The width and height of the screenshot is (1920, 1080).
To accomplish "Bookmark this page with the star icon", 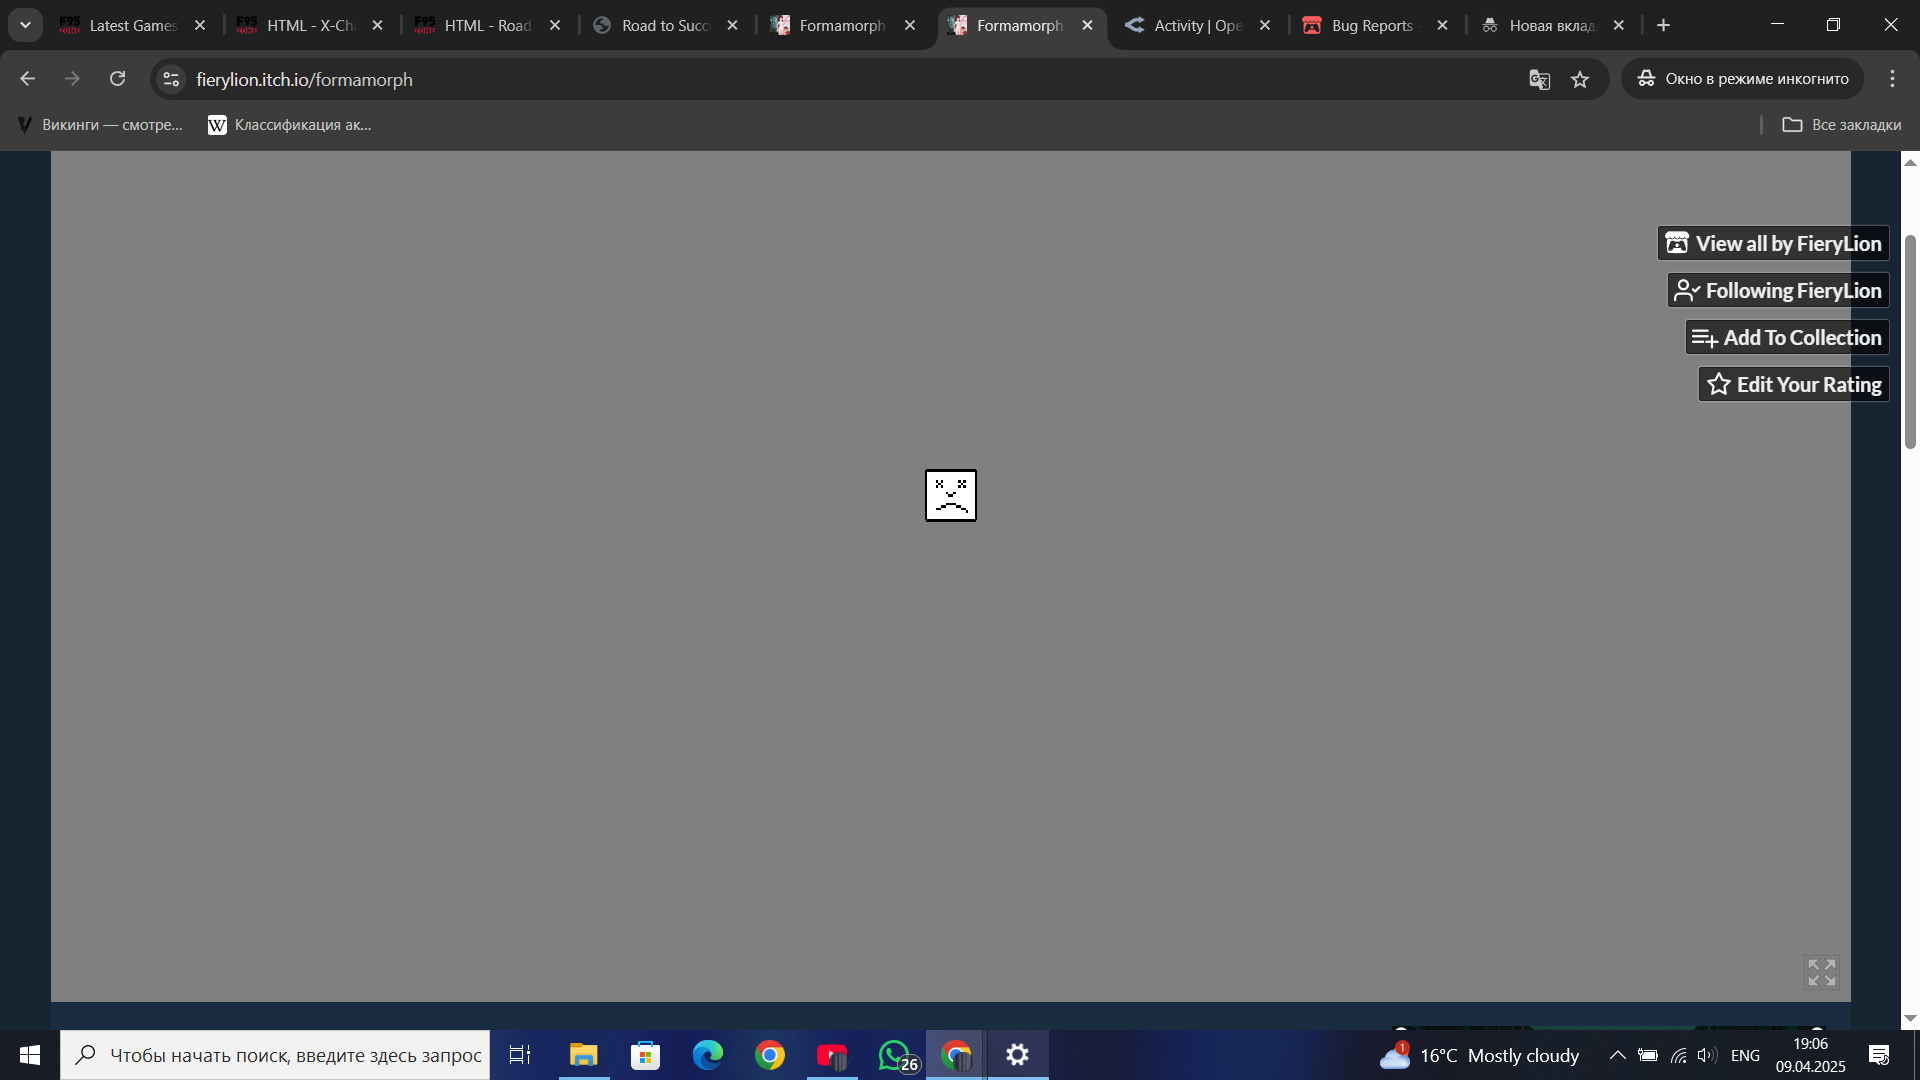I will tap(1580, 79).
